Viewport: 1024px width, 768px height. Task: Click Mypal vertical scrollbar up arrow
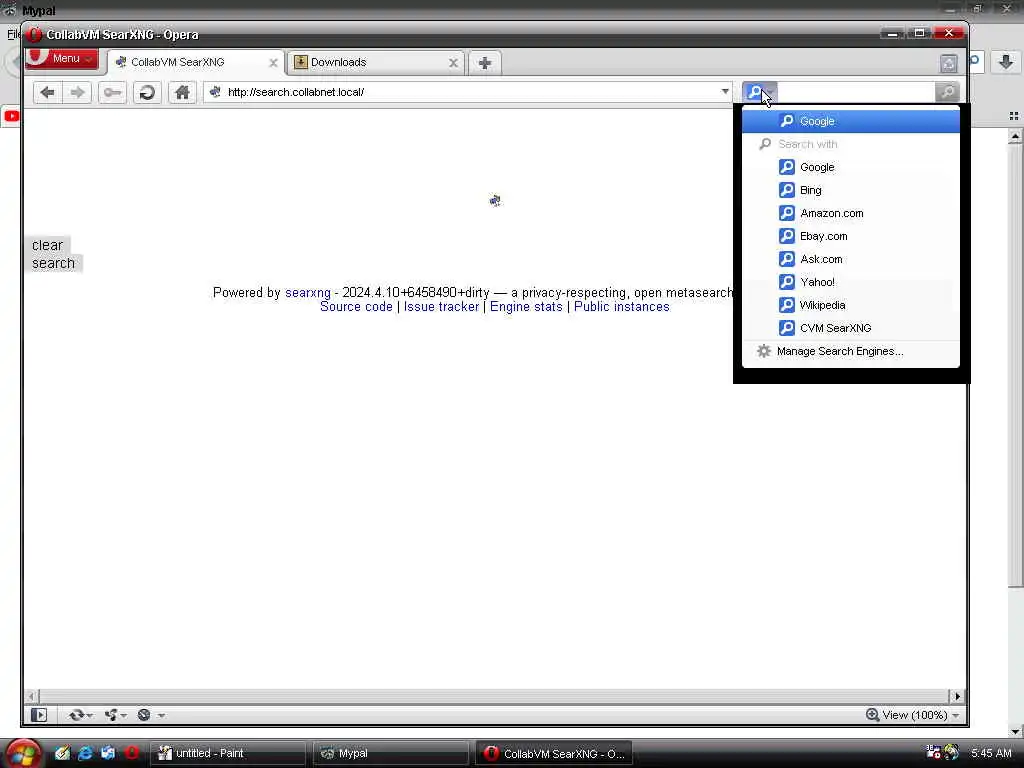[1015, 136]
